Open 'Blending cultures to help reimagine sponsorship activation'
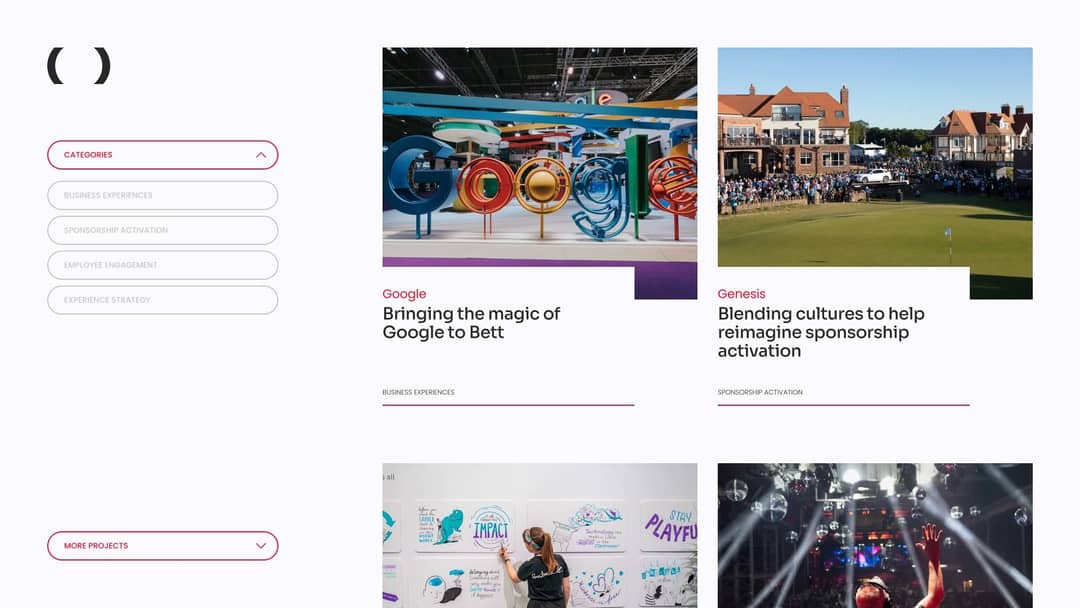The width and height of the screenshot is (1080, 608). (820, 332)
